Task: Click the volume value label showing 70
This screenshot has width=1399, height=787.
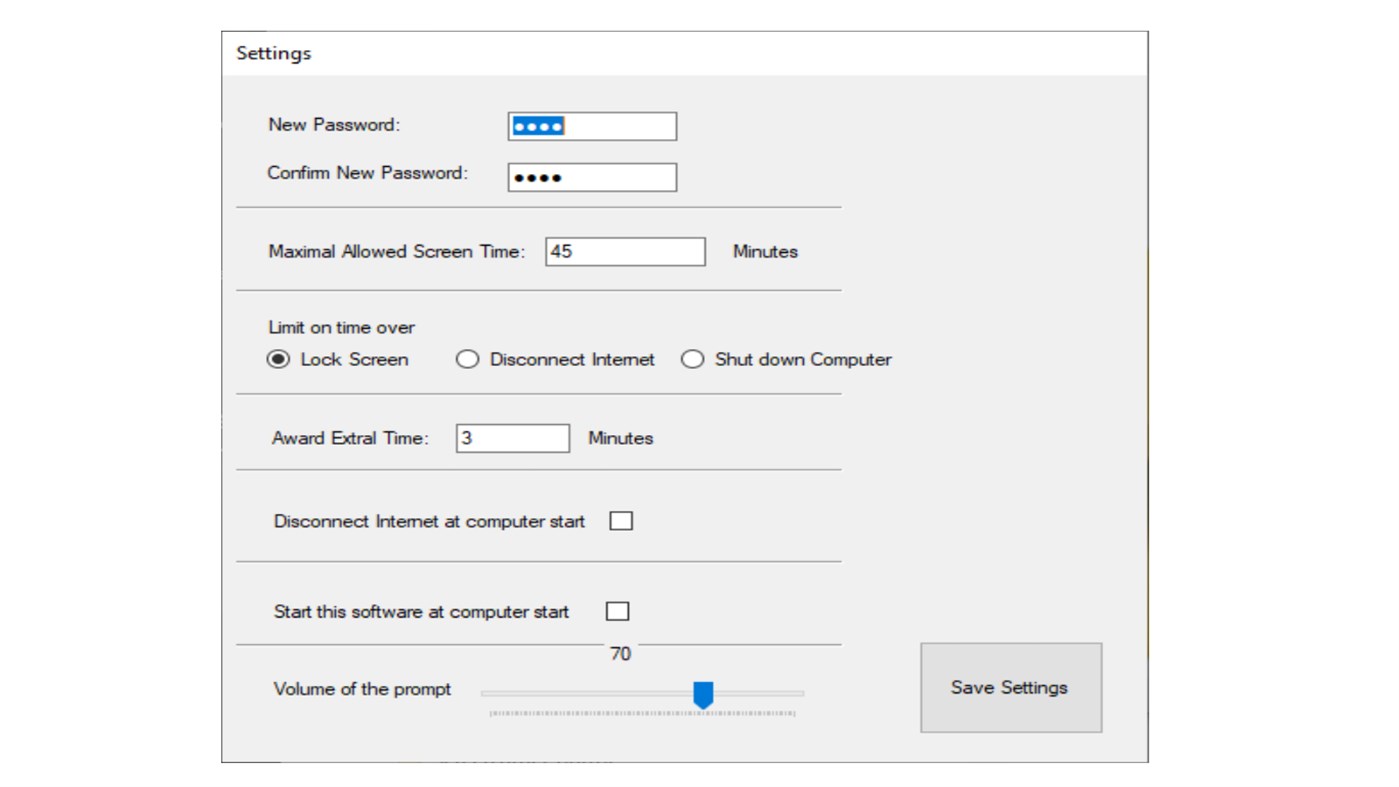Action: [620, 652]
